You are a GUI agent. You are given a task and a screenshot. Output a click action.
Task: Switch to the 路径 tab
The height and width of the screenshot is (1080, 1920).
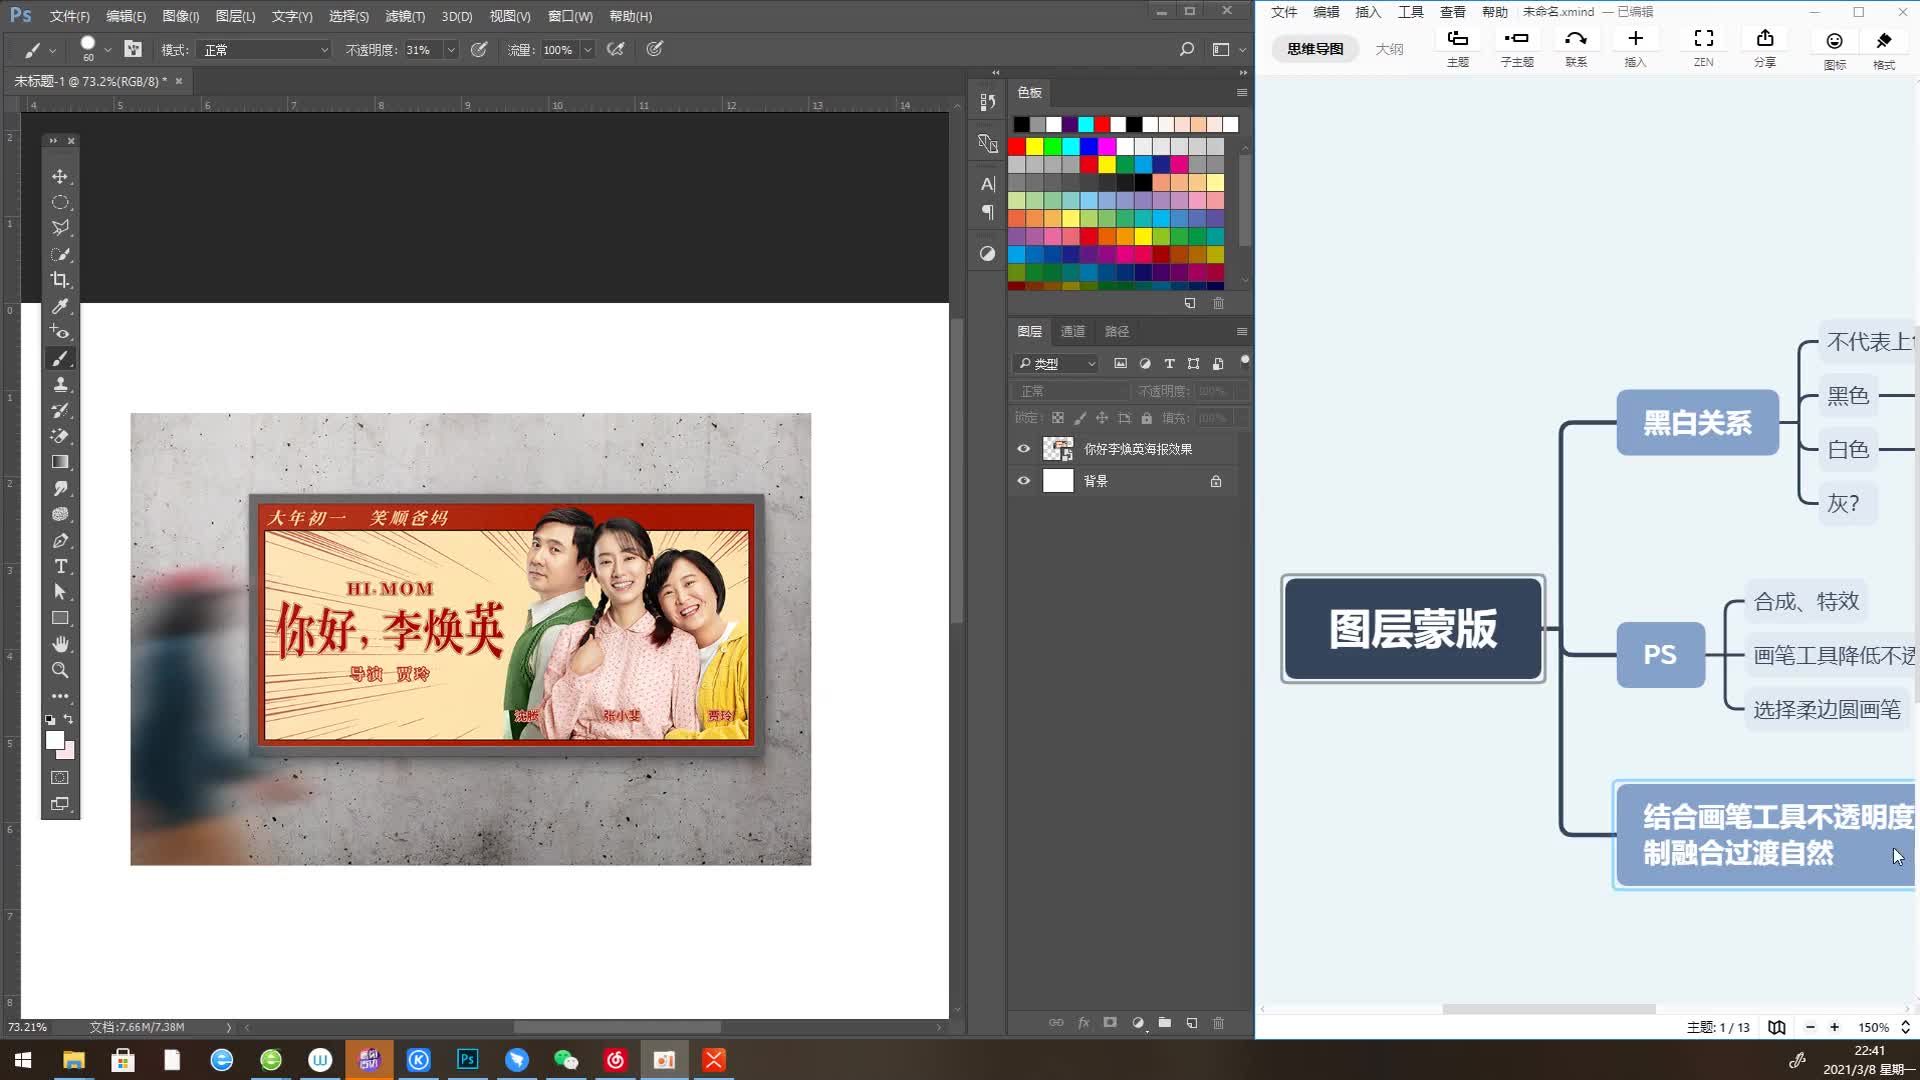click(1117, 331)
